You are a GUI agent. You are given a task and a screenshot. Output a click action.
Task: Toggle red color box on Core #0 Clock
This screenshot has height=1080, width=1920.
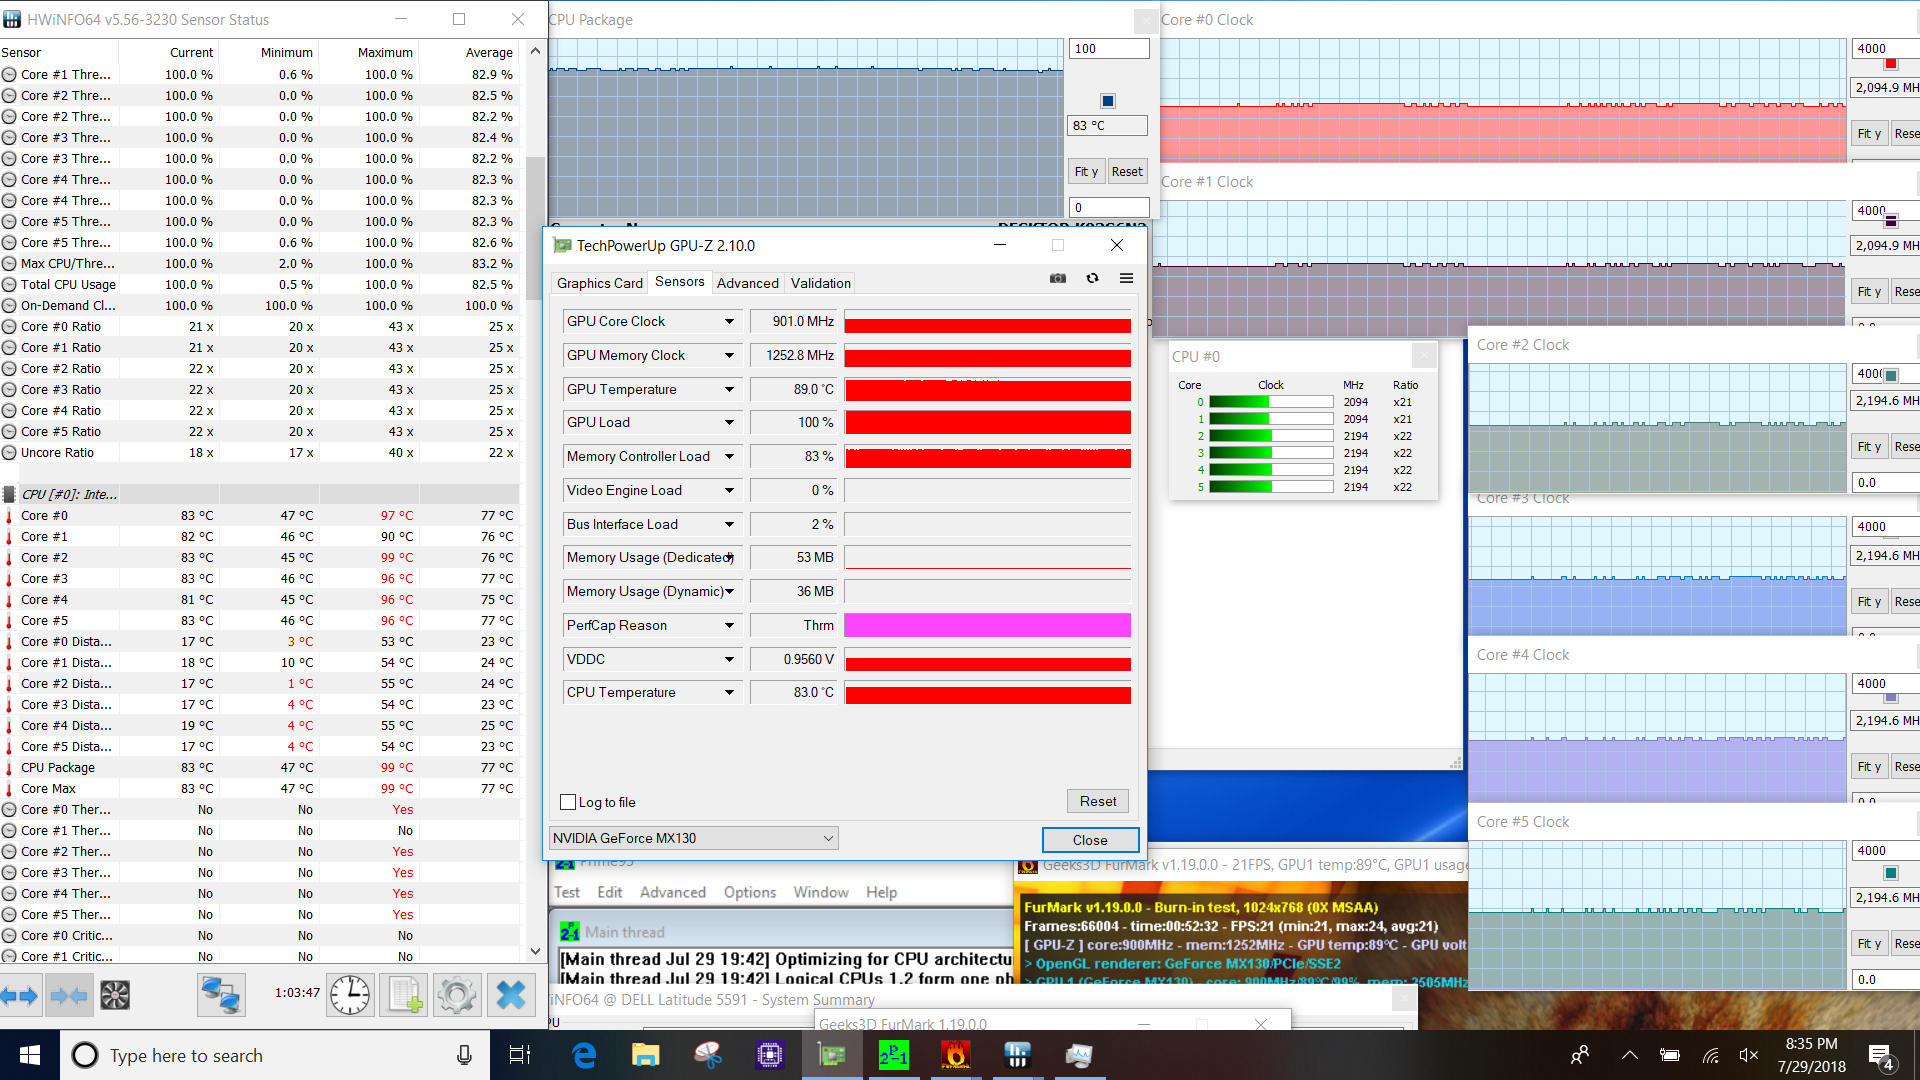[x=1890, y=65]
